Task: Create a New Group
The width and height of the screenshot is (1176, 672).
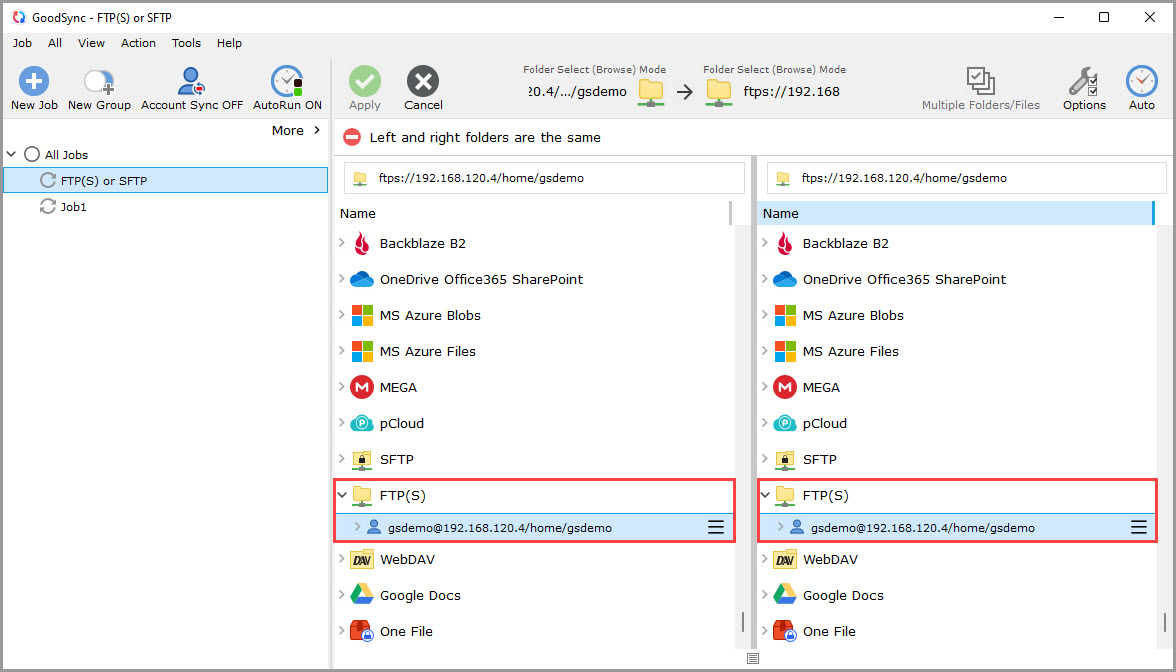Action: coord(99,82)
